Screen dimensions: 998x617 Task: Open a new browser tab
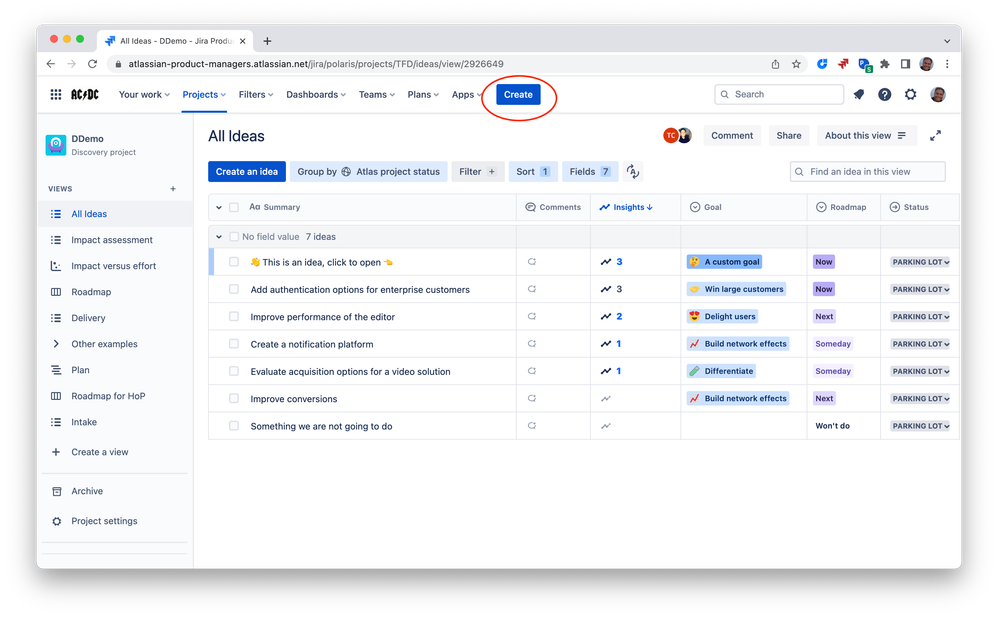click(x=267, y=41)
